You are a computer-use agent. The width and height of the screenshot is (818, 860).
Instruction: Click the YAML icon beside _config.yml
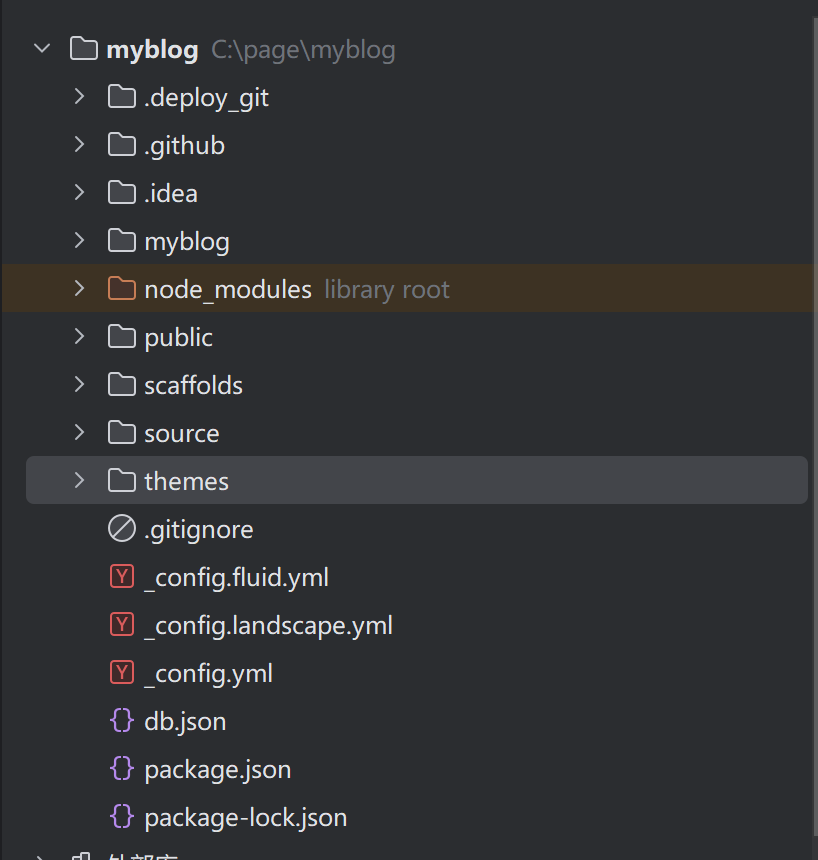tap(122, 673)
